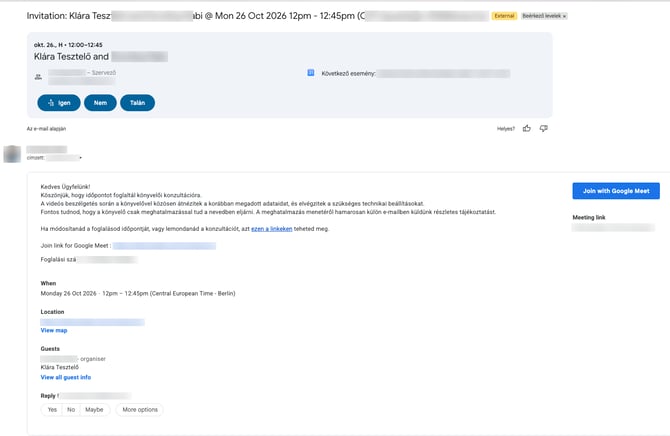Image resolution: width=670 pixels, height=436 pixels.
Task: Click the thumbs up feedback icon
Action: pos(526,128)
